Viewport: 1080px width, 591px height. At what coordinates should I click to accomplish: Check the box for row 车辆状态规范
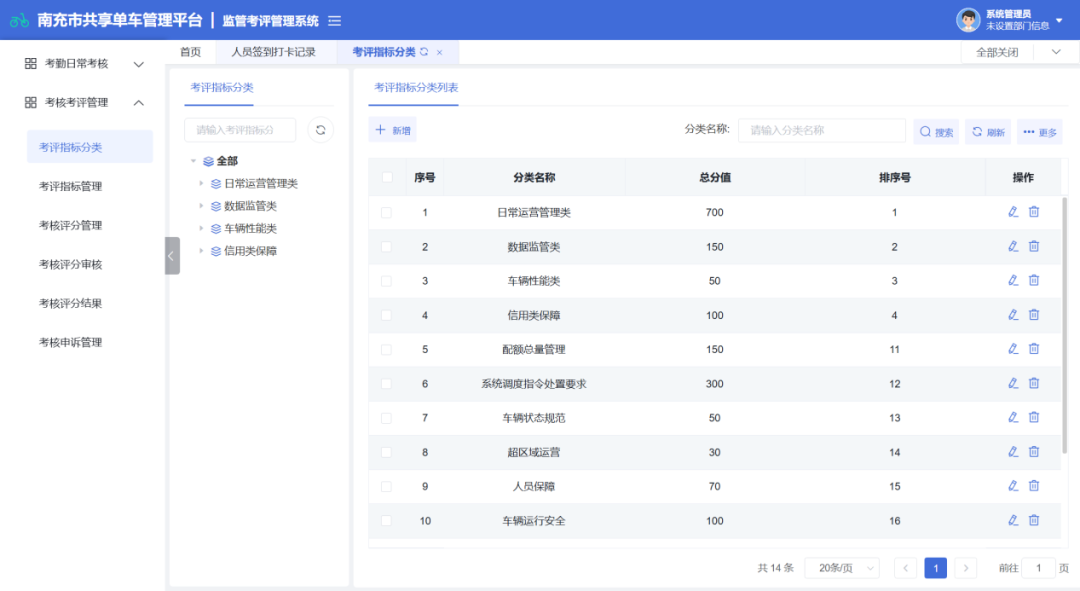tap(386, 418)
